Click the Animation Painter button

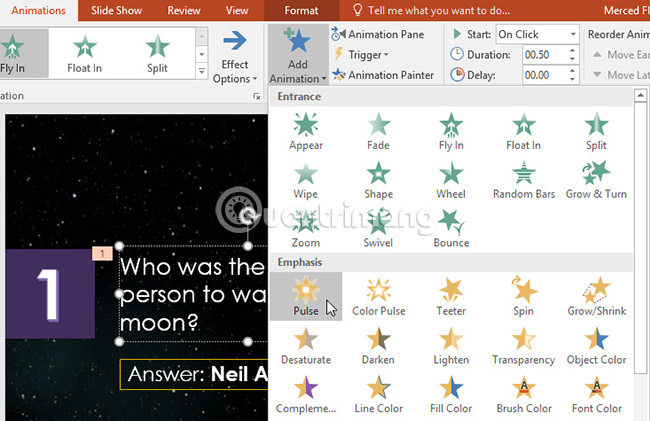pos(383,75)
